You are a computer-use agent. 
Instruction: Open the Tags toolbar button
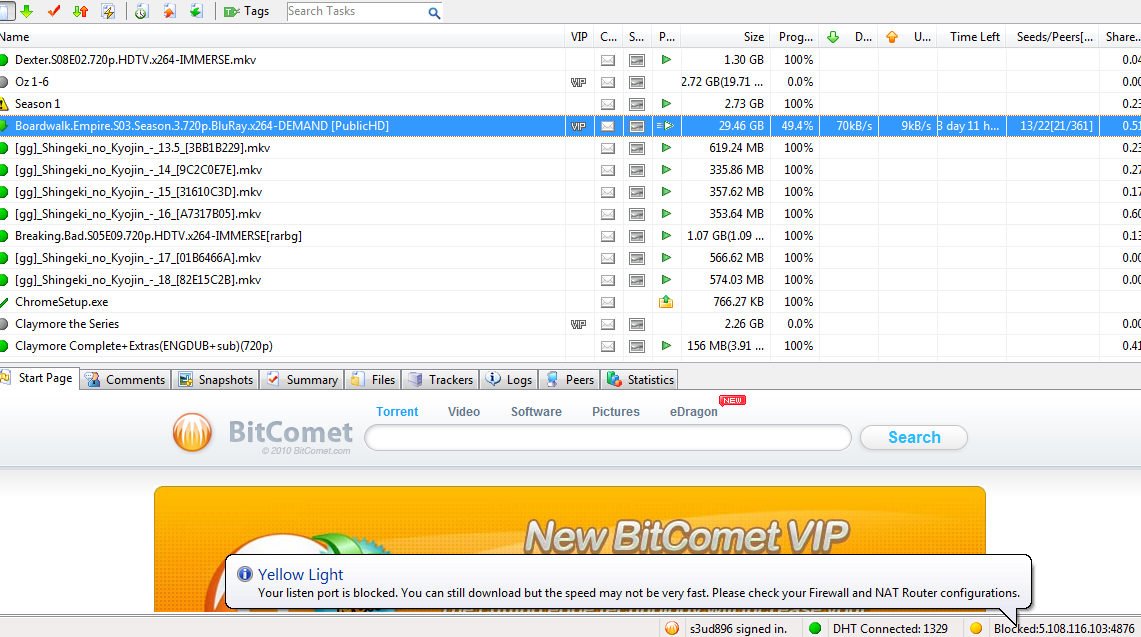pyautogui.click(x=247, y=11)
